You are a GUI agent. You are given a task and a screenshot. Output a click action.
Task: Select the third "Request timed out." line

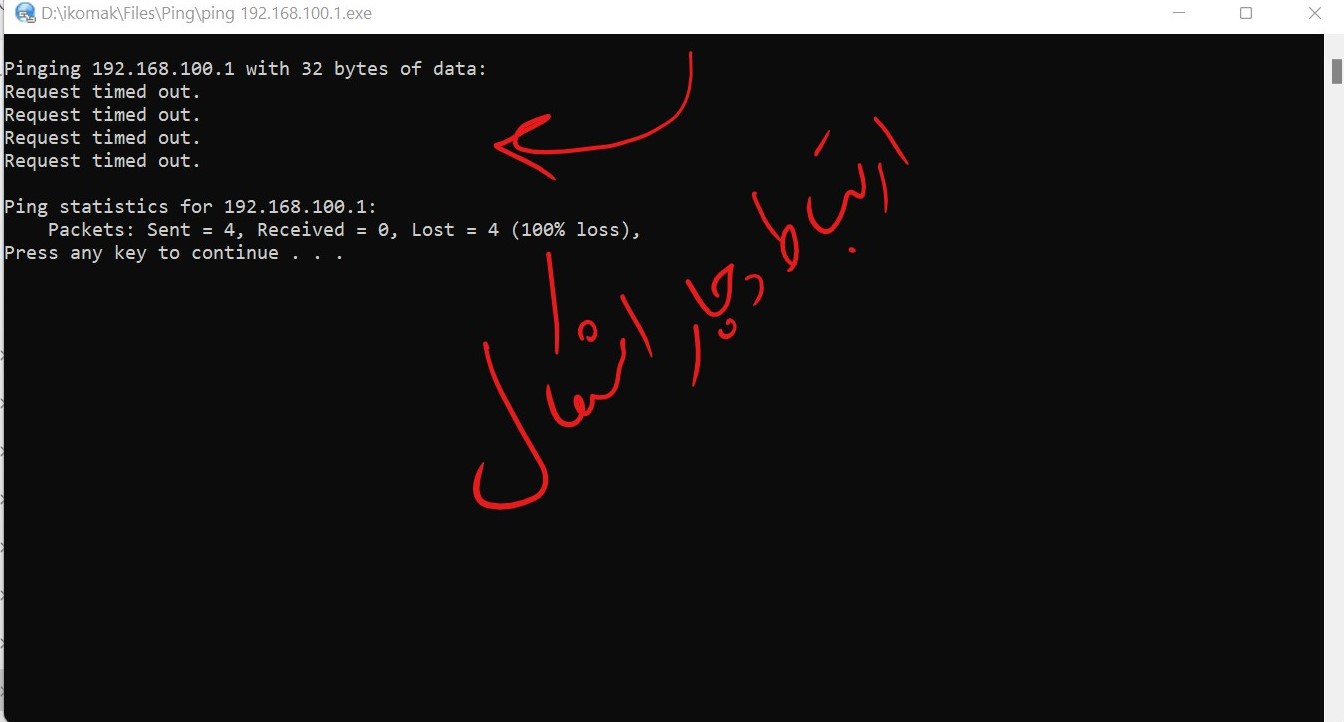102,138
